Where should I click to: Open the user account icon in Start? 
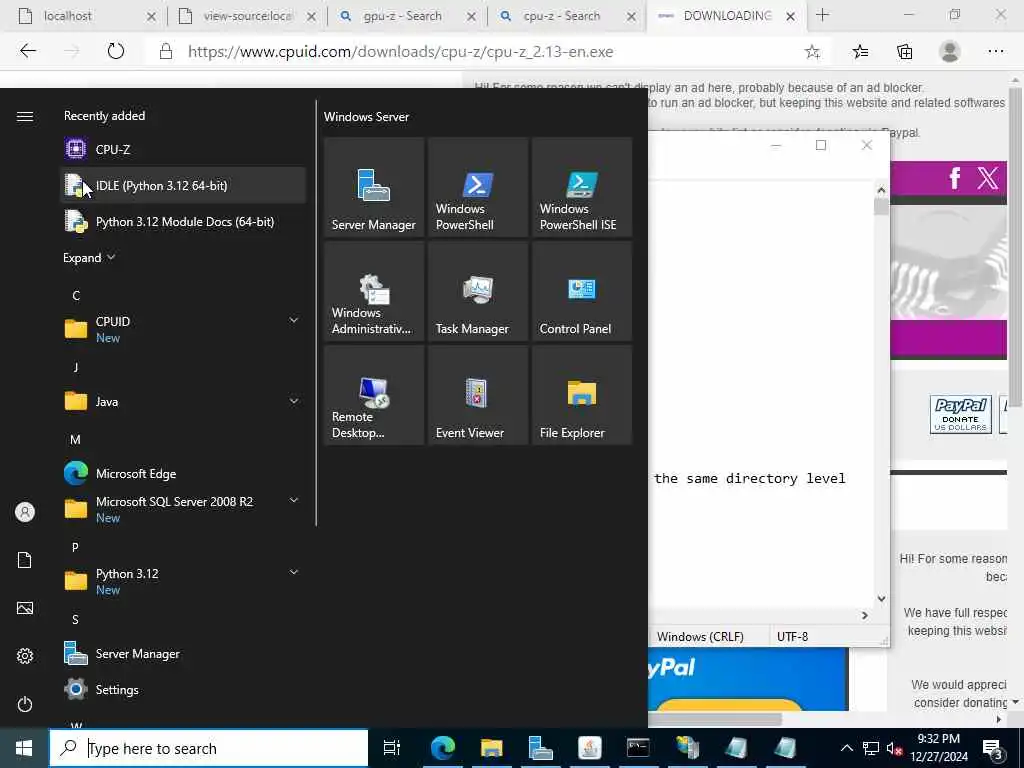[25, 512]
